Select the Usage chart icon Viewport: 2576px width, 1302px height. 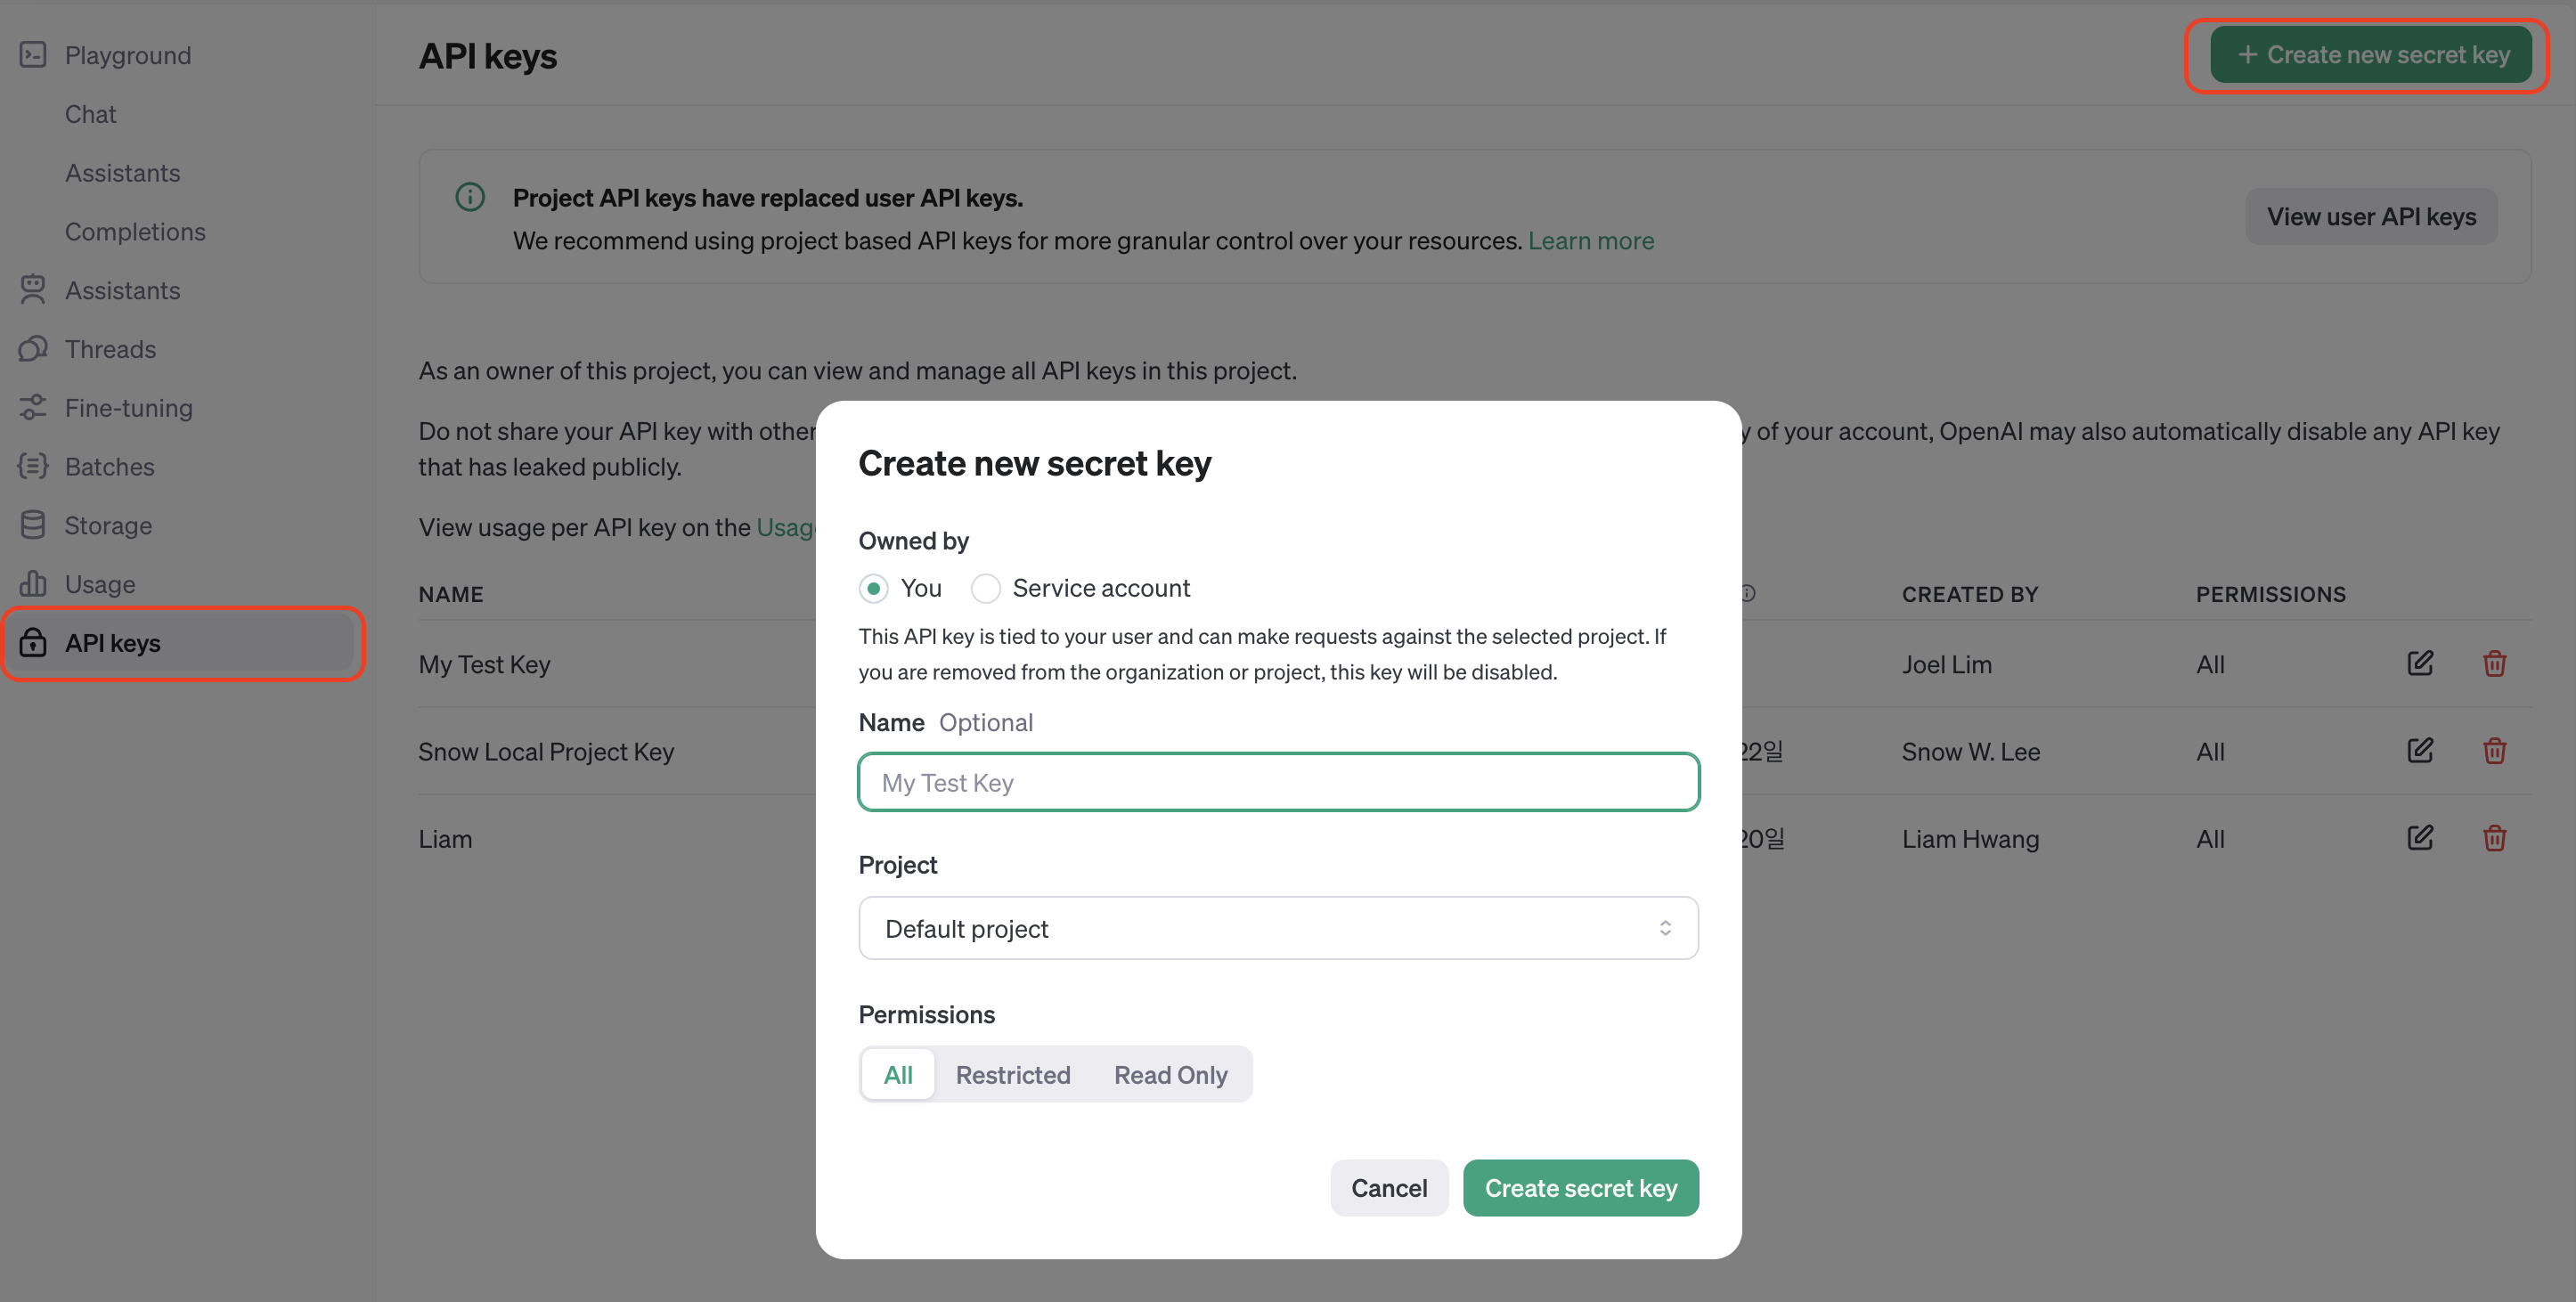33,583
